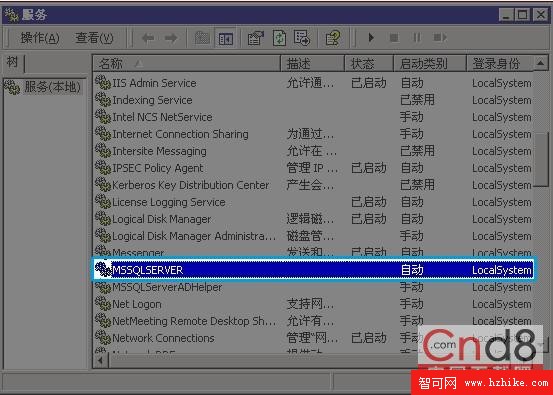Click the gear icon beside Intel NCS NetService

103,117
